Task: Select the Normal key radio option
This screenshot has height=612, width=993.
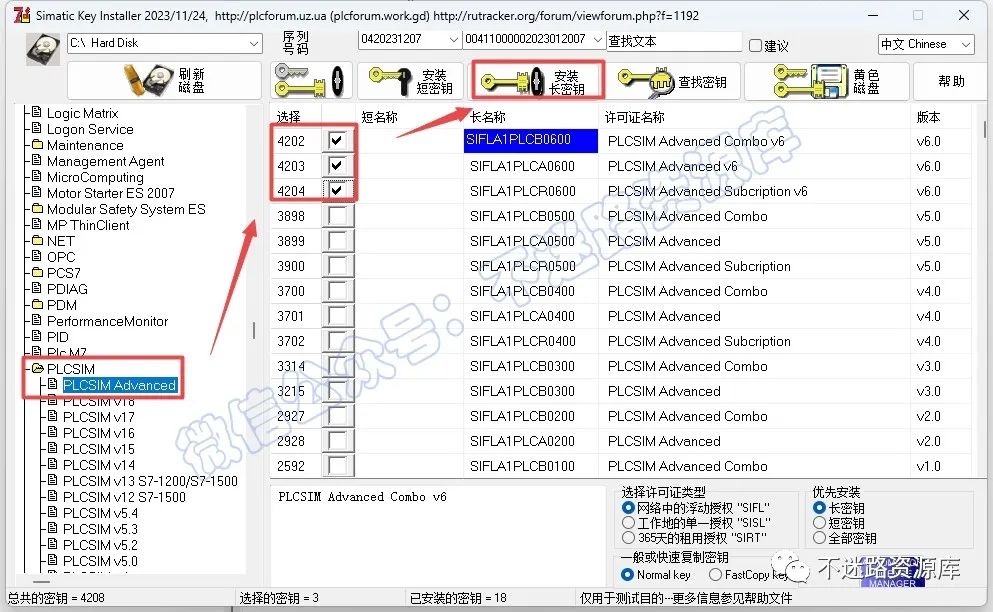Action: pyautogui.click(x=628, y=575)
